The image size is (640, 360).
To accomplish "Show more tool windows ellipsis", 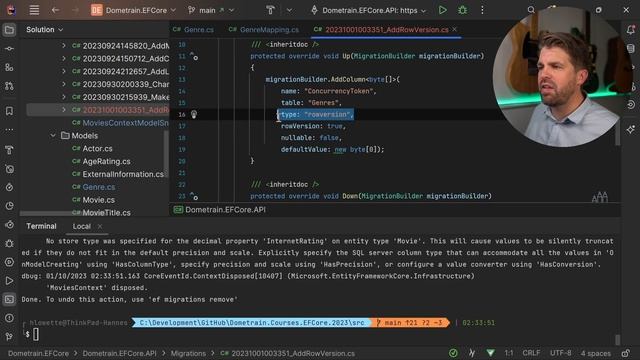I will (9, 130).
